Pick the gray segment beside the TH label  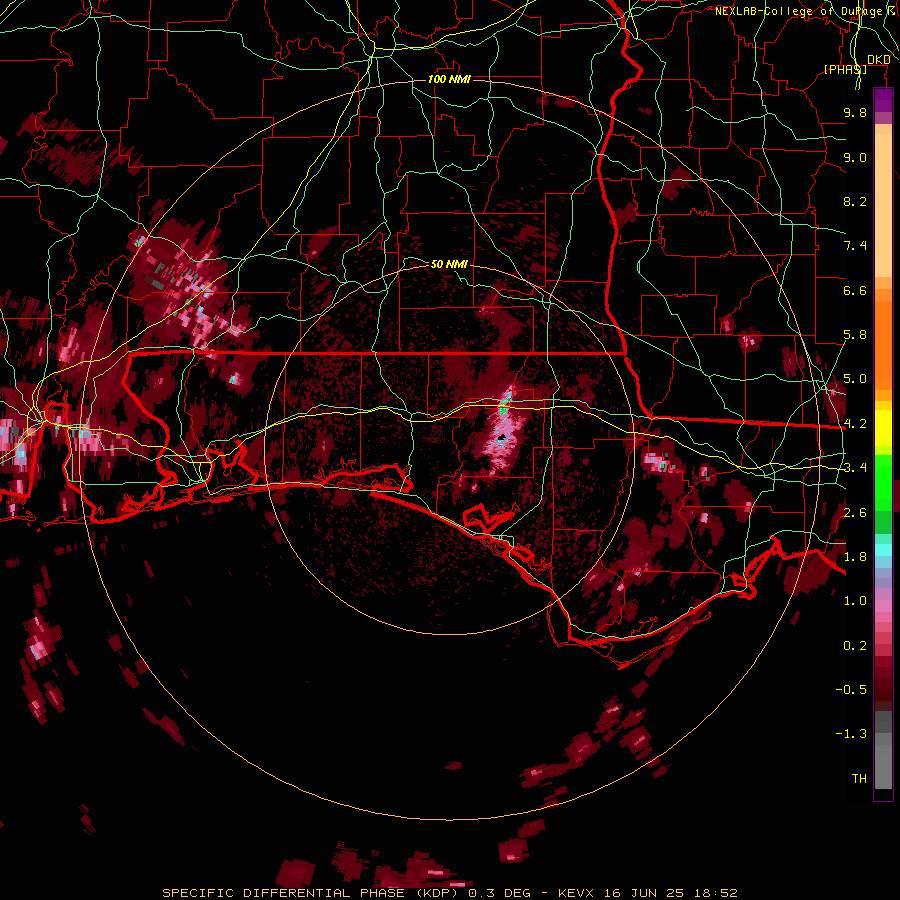click(x=883, y=769)
